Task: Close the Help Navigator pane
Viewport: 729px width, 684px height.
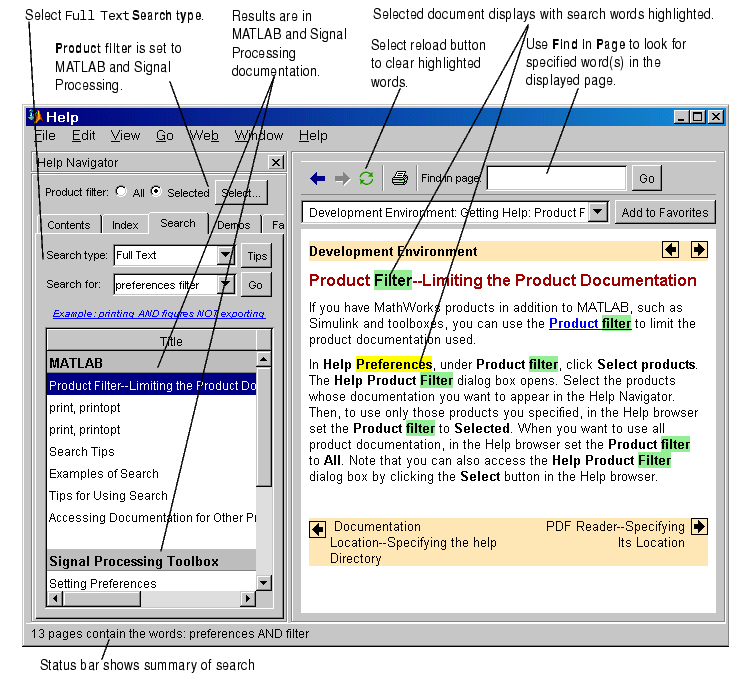Action: pos(276,162)
